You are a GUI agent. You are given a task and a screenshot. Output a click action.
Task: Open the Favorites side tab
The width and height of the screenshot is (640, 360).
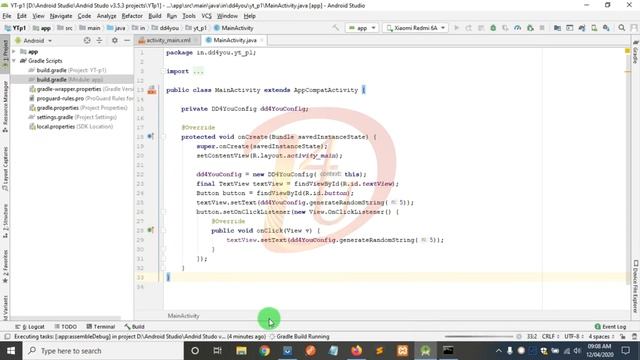coord(5,266)
